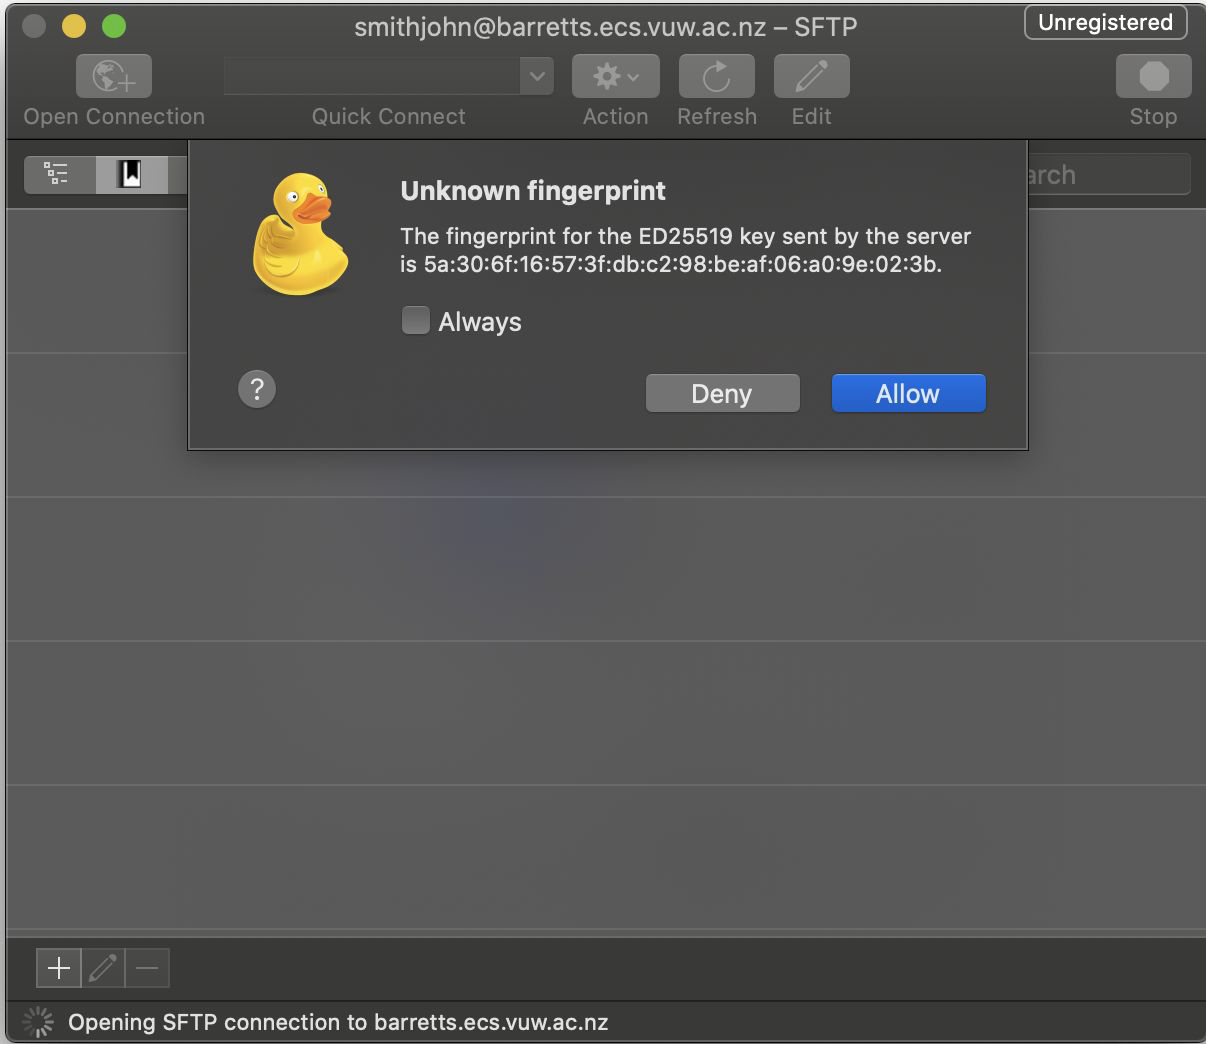Viewport: 1206px width, 1044px height.
Task: Switch to the outline list view
Action: [58, 175]
